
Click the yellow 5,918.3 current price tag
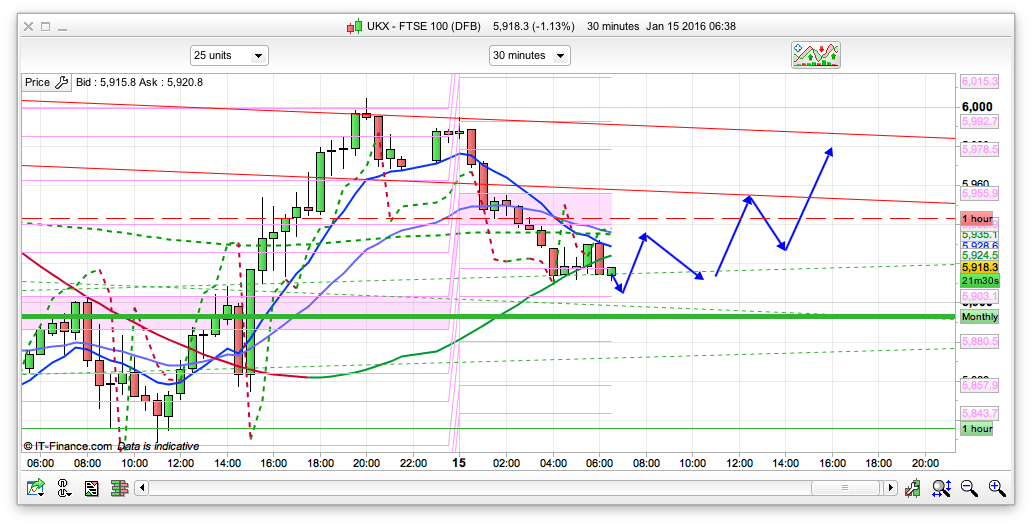click(977, 268)
